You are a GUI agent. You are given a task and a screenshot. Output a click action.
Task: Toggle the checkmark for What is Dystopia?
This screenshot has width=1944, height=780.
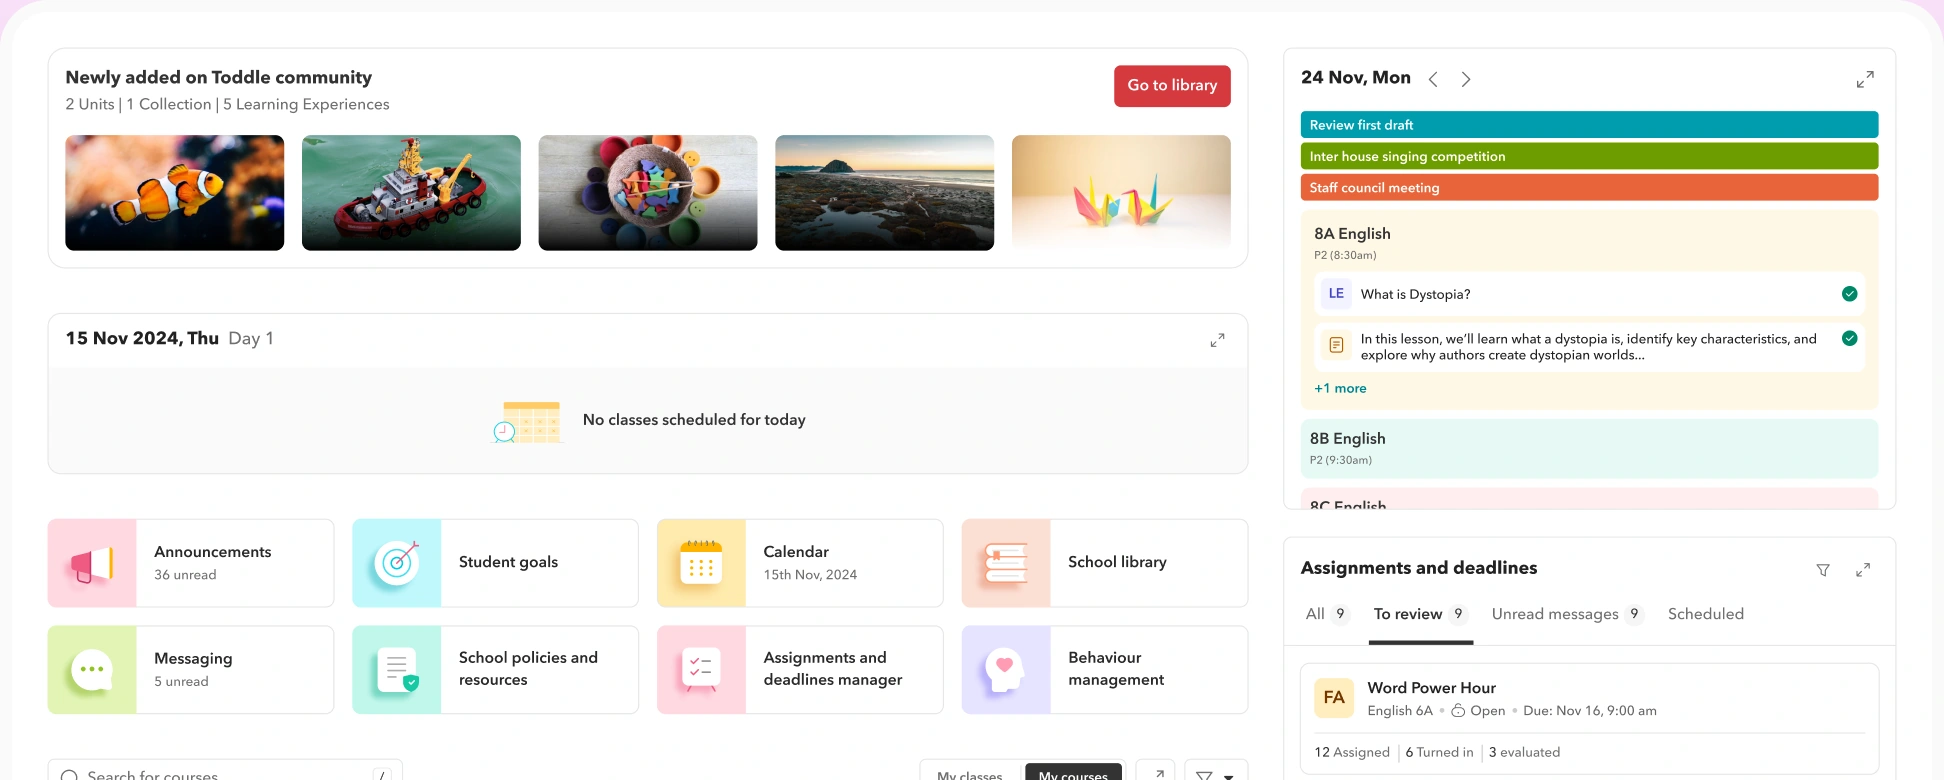(x=1849, y=293)
